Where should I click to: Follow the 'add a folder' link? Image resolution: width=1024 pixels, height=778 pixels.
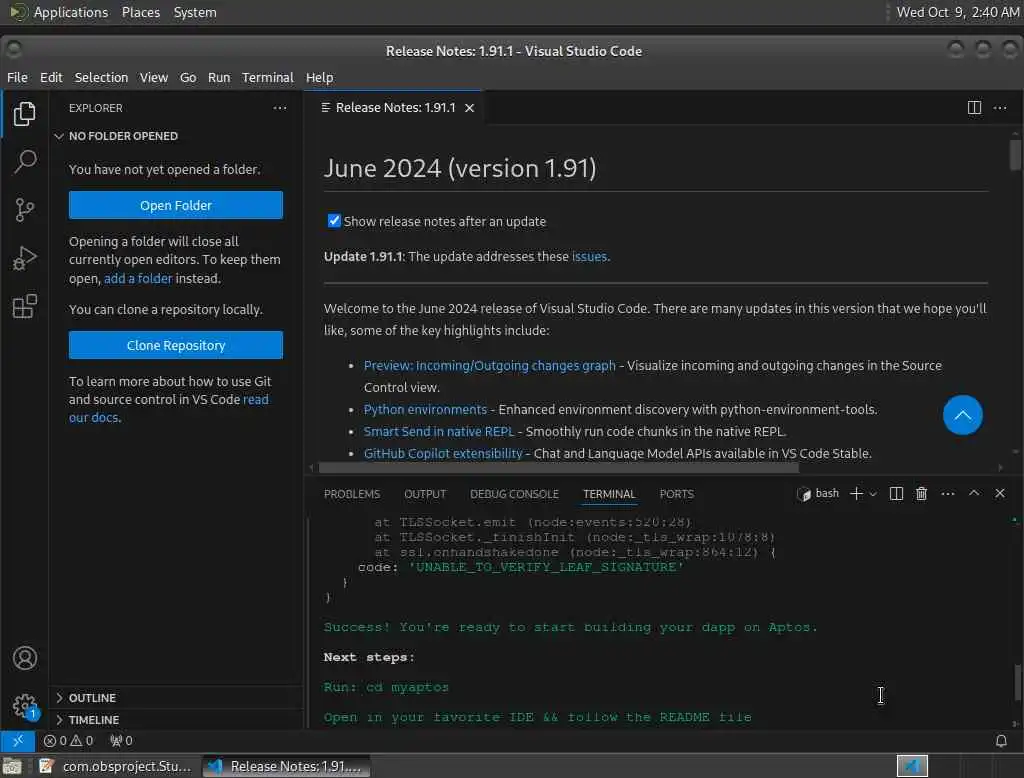pyautogui.click(x=138, y=278)
